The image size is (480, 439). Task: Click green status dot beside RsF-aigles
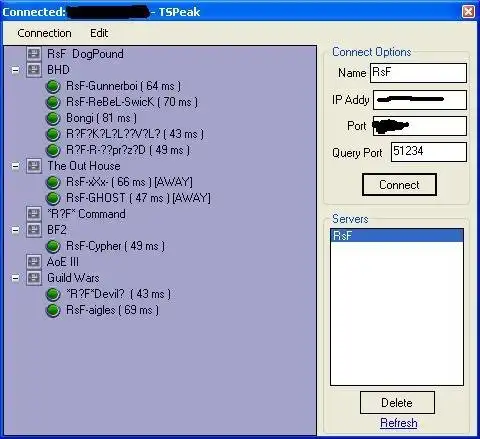tap(53, 310)
